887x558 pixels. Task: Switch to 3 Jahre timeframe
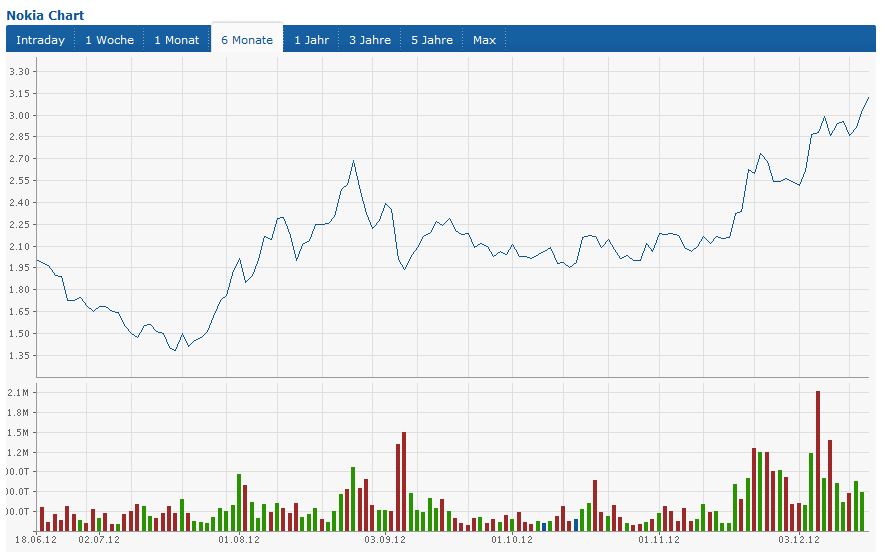(370, 40)
